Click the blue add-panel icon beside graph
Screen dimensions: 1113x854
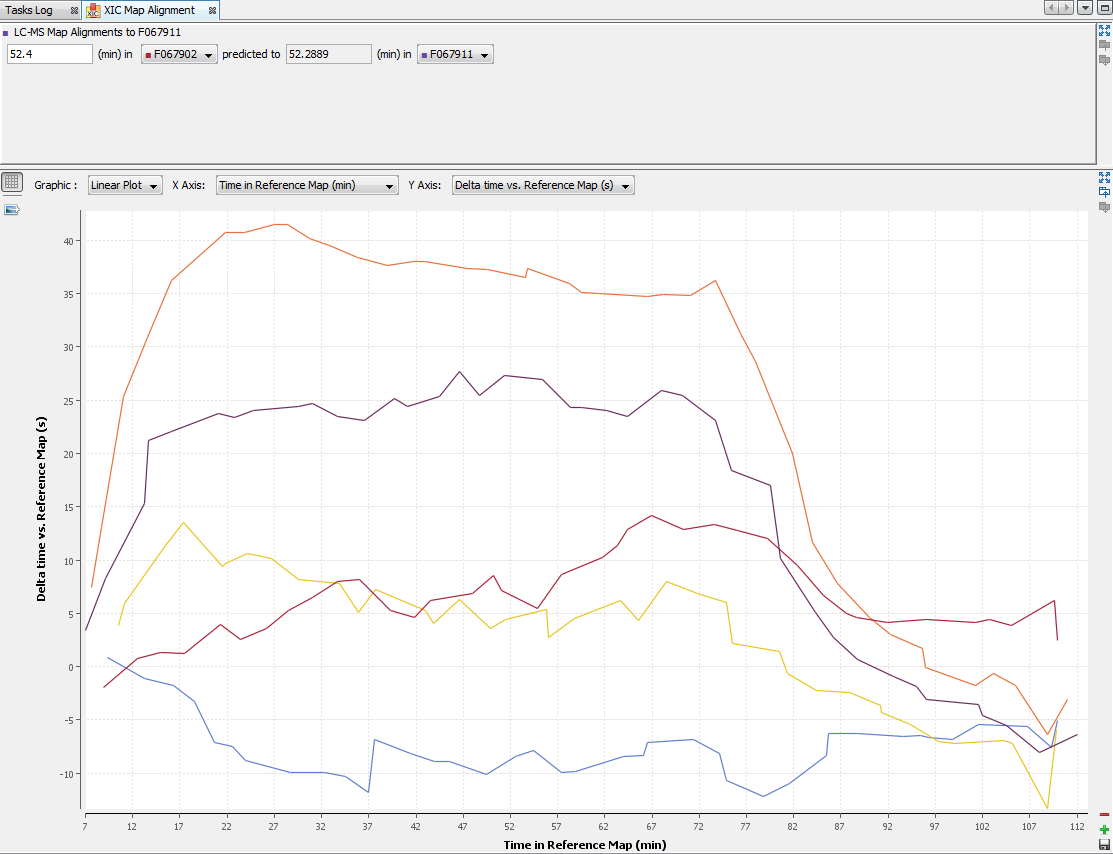pyautogui.click(x=1104, y=192)
